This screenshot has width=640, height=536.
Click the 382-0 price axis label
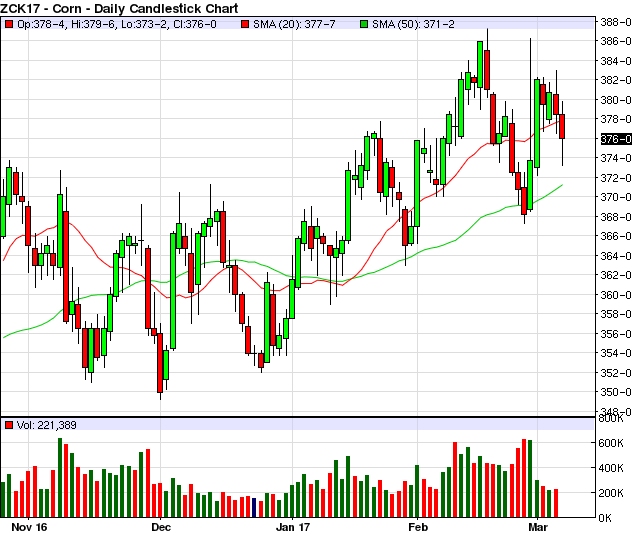(616, 80)
